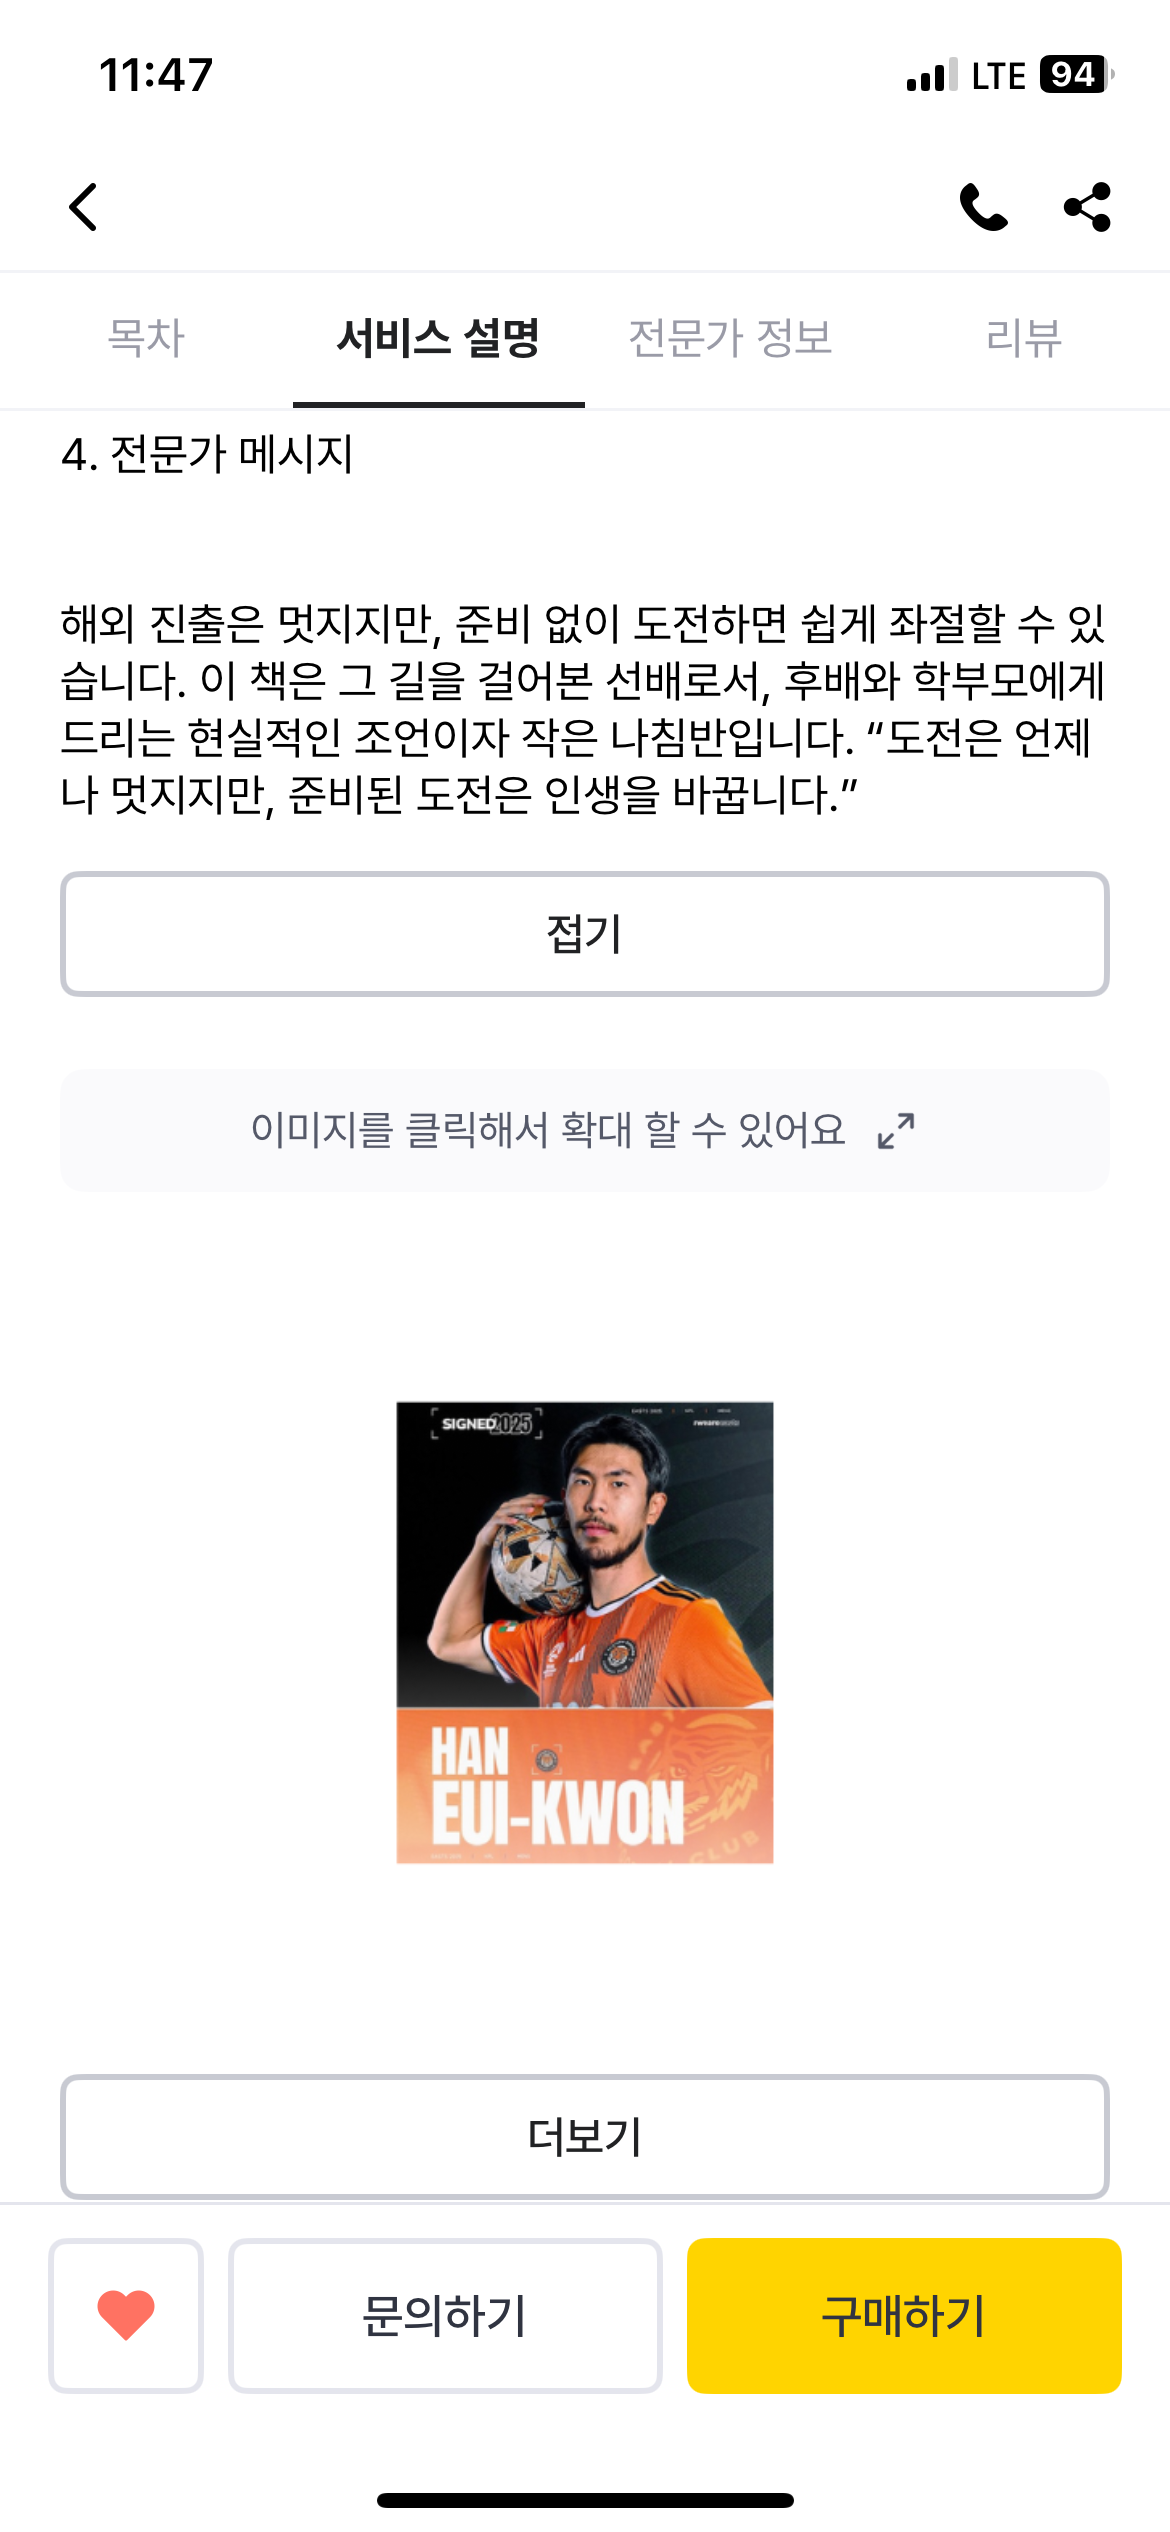Screen dimensions: 1170x2532
Task: Go back using the left arrow
Action: tap(83, 207)
